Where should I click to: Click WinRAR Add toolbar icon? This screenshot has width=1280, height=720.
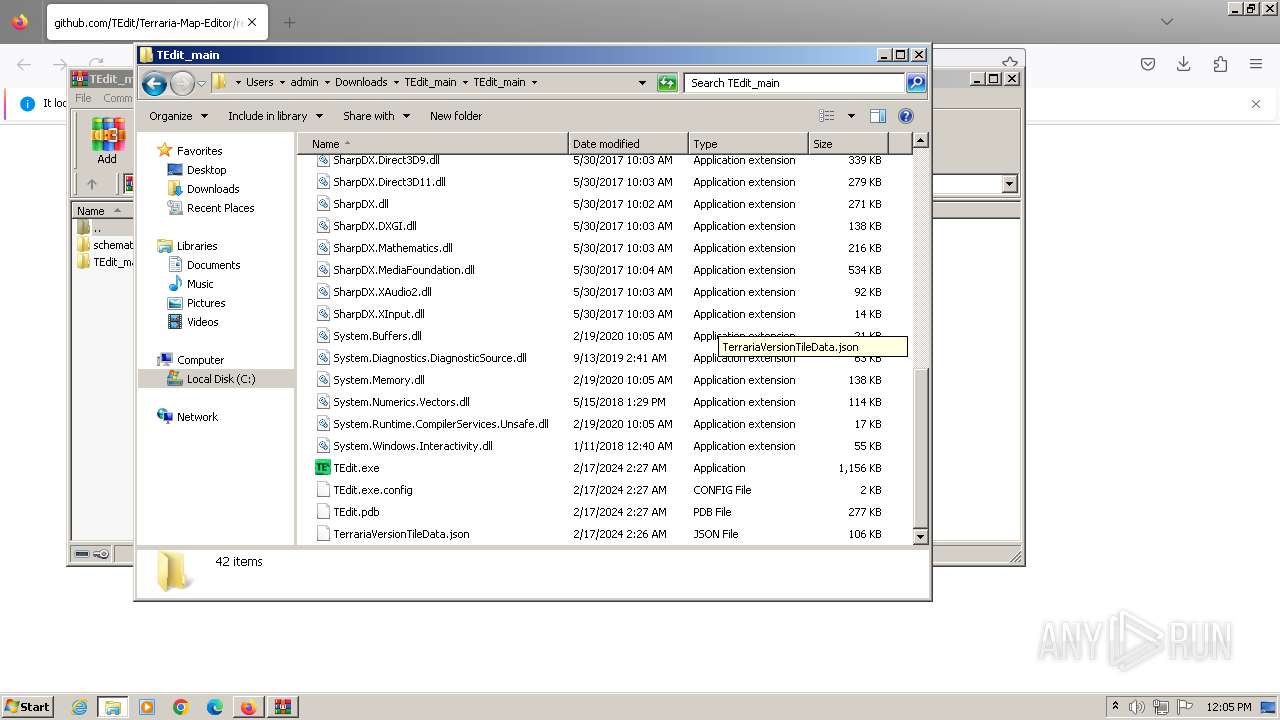[107, 141]
